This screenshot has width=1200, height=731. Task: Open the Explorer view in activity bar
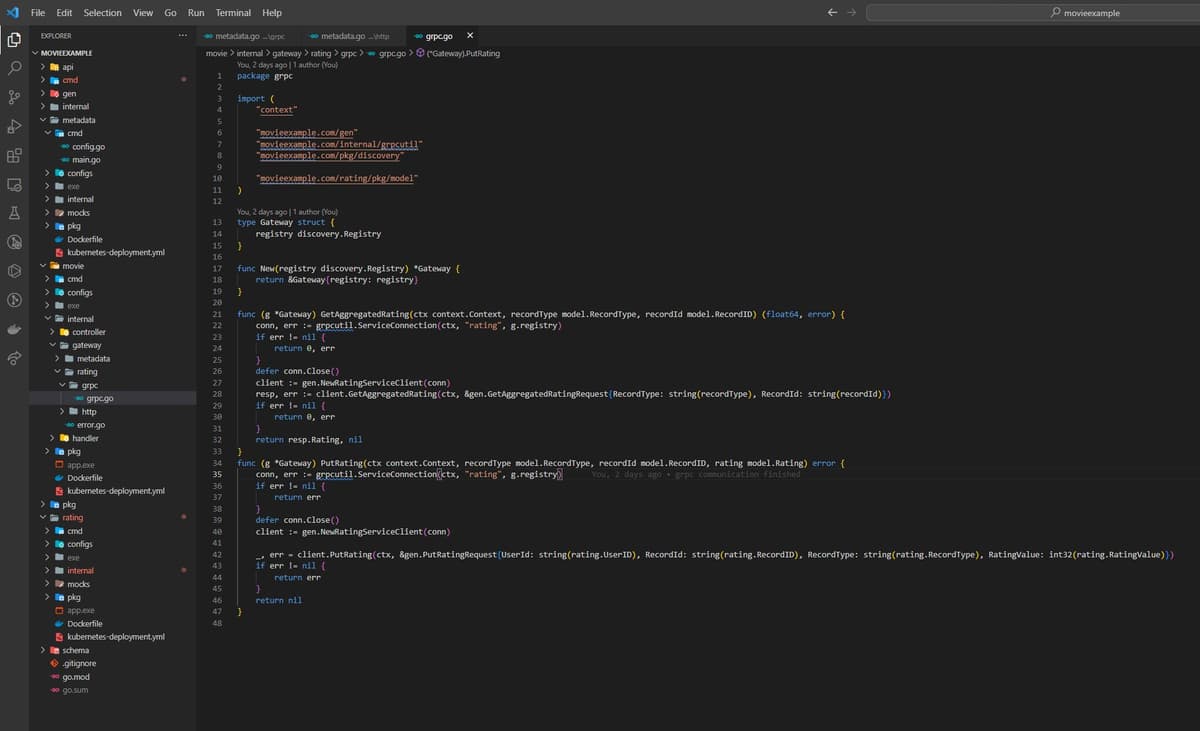14,40
